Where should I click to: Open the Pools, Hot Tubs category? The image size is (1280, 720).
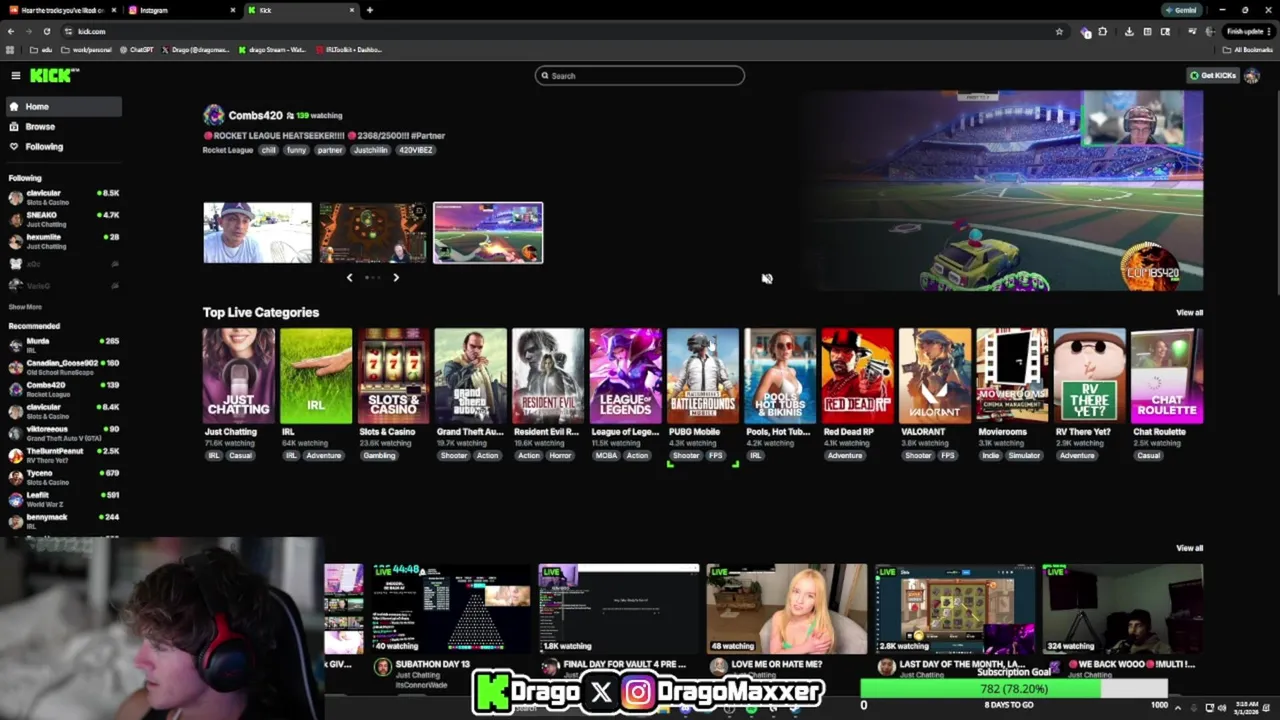point(780,376)
